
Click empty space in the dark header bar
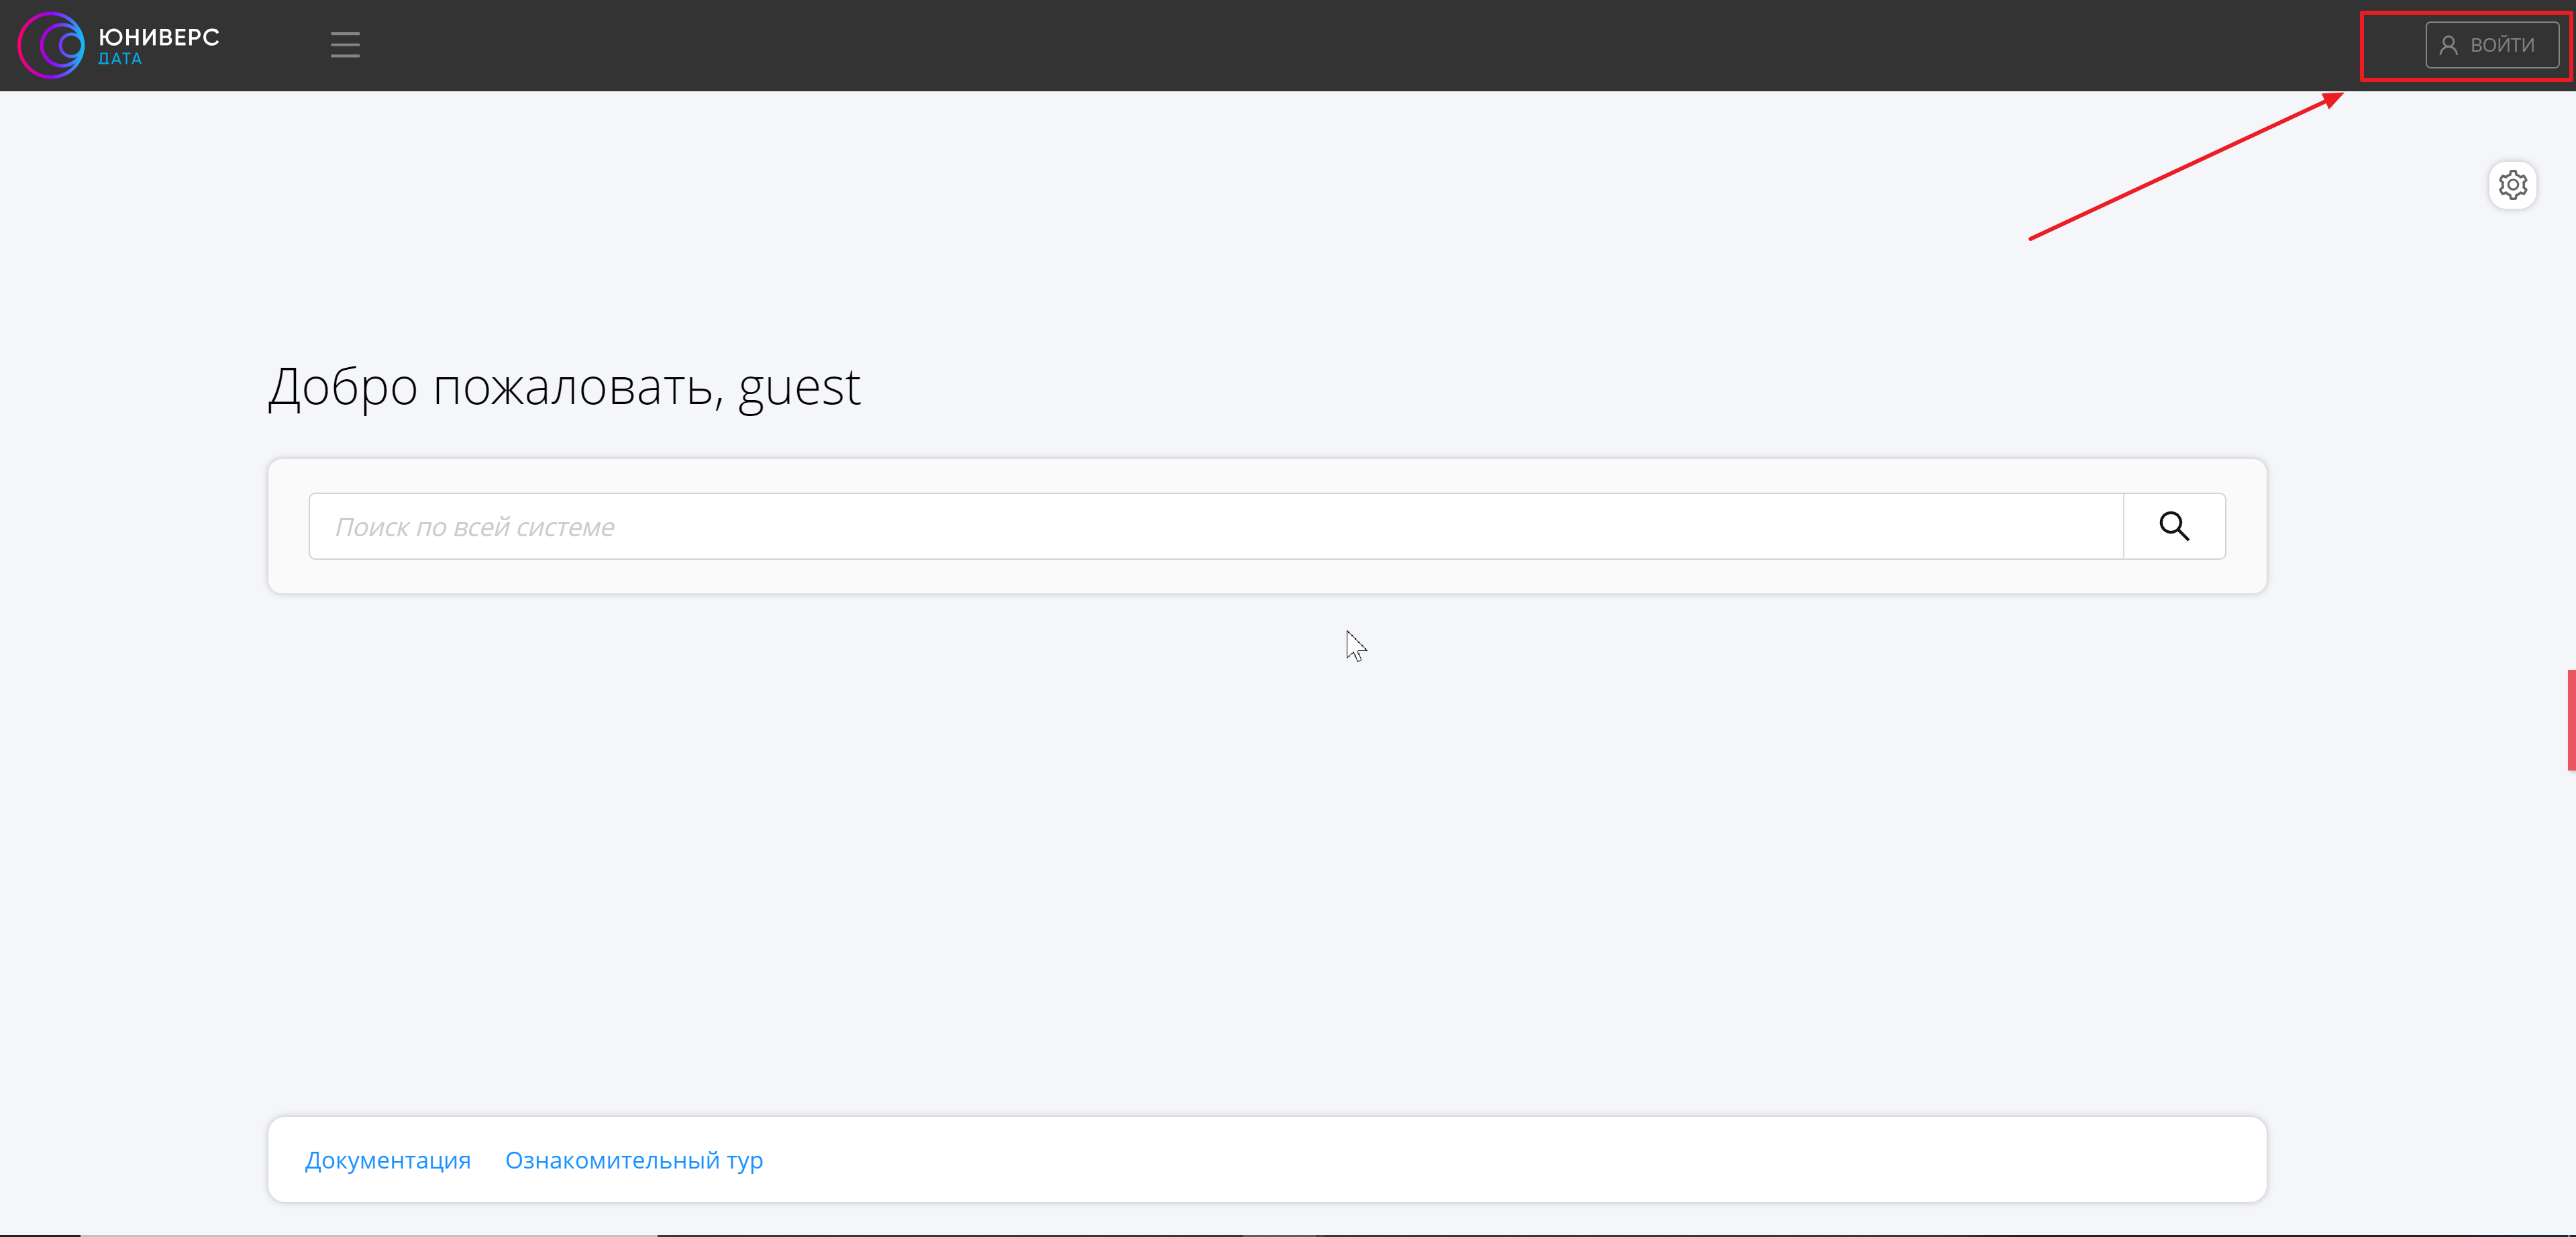point(1300,45)
